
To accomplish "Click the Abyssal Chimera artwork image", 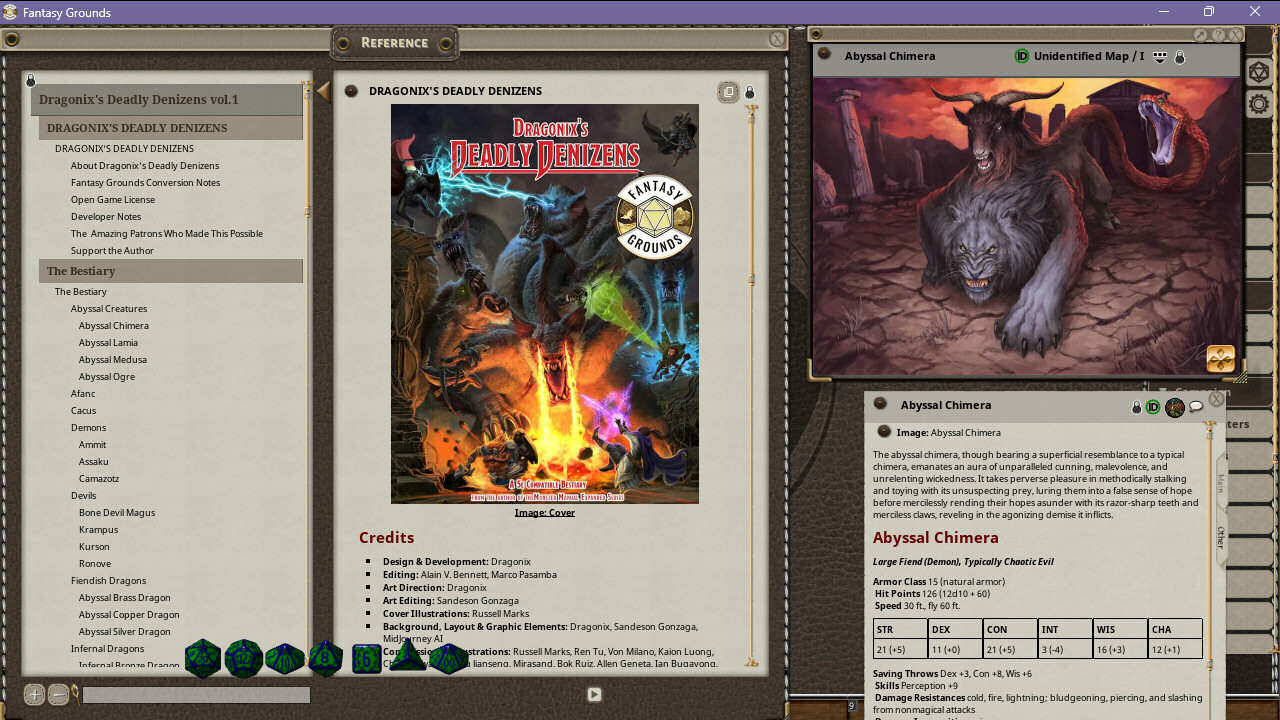I will 1026,226.
